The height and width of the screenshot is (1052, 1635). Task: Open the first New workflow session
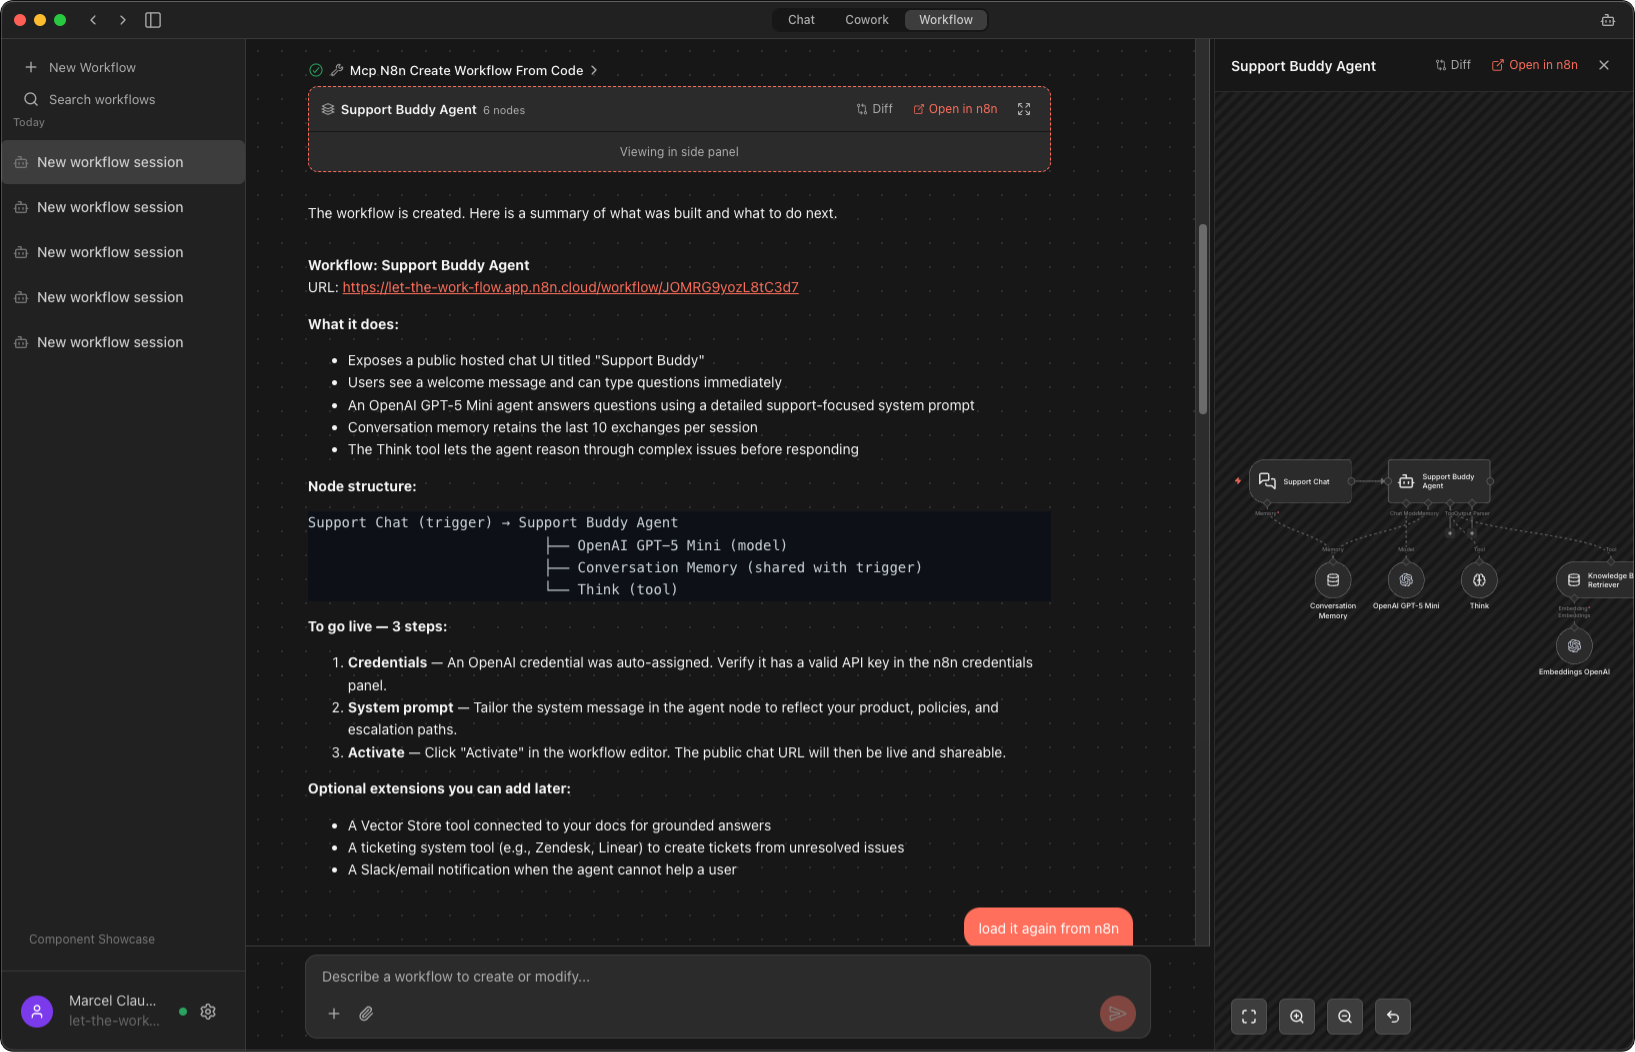coord(123,162)
